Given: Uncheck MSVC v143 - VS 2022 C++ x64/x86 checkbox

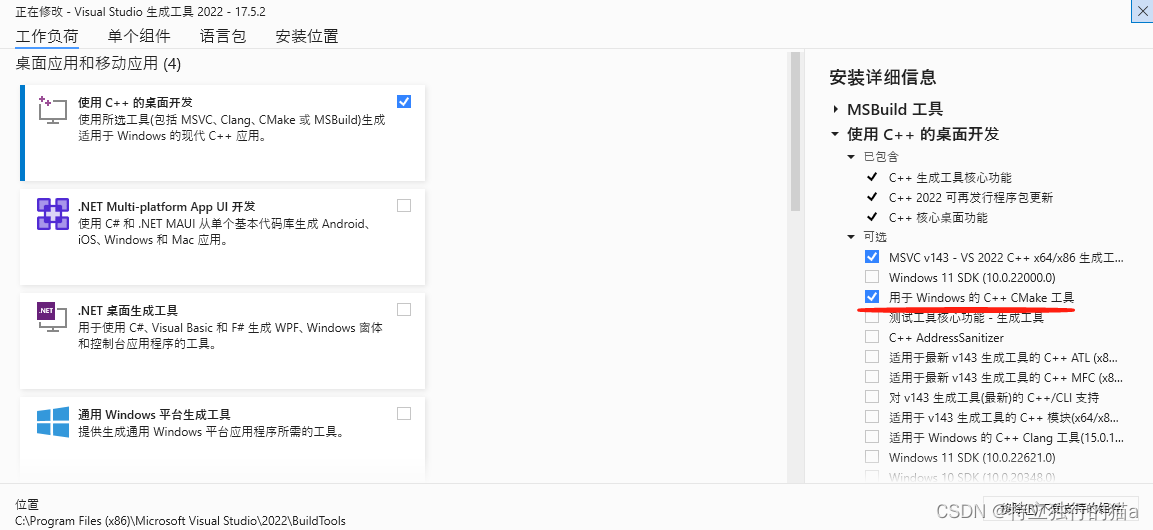Looking at the screenshot, I should tap(872, 257).
